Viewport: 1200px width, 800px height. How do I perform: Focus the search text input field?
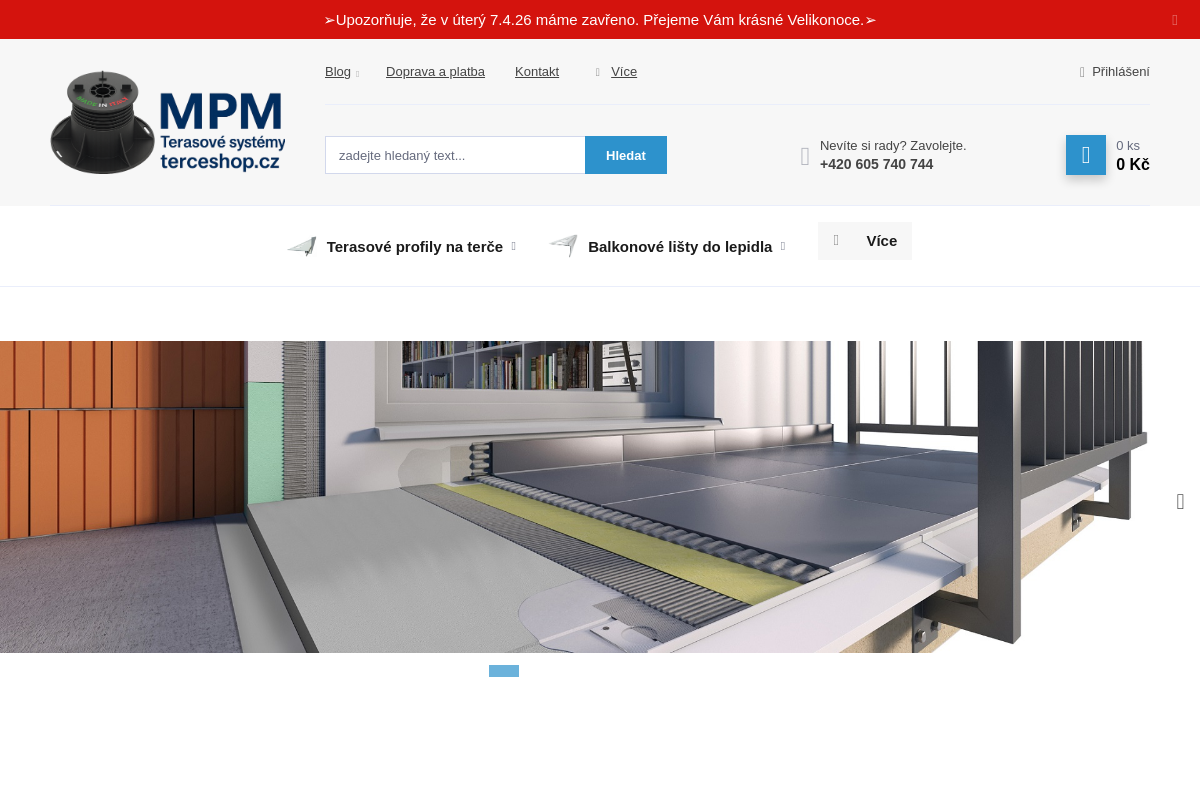(x=455, y=155)
